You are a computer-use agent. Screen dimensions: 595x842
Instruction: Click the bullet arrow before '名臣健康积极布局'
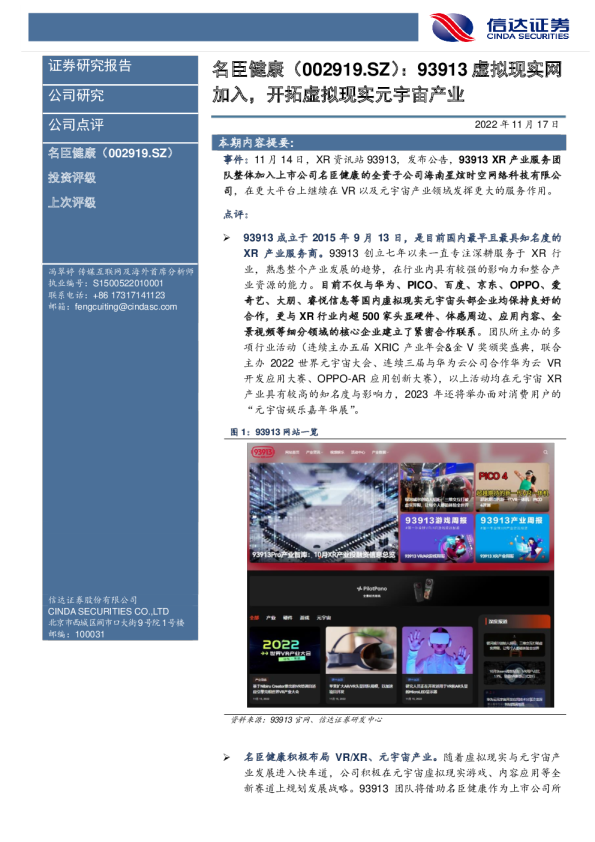227,757
